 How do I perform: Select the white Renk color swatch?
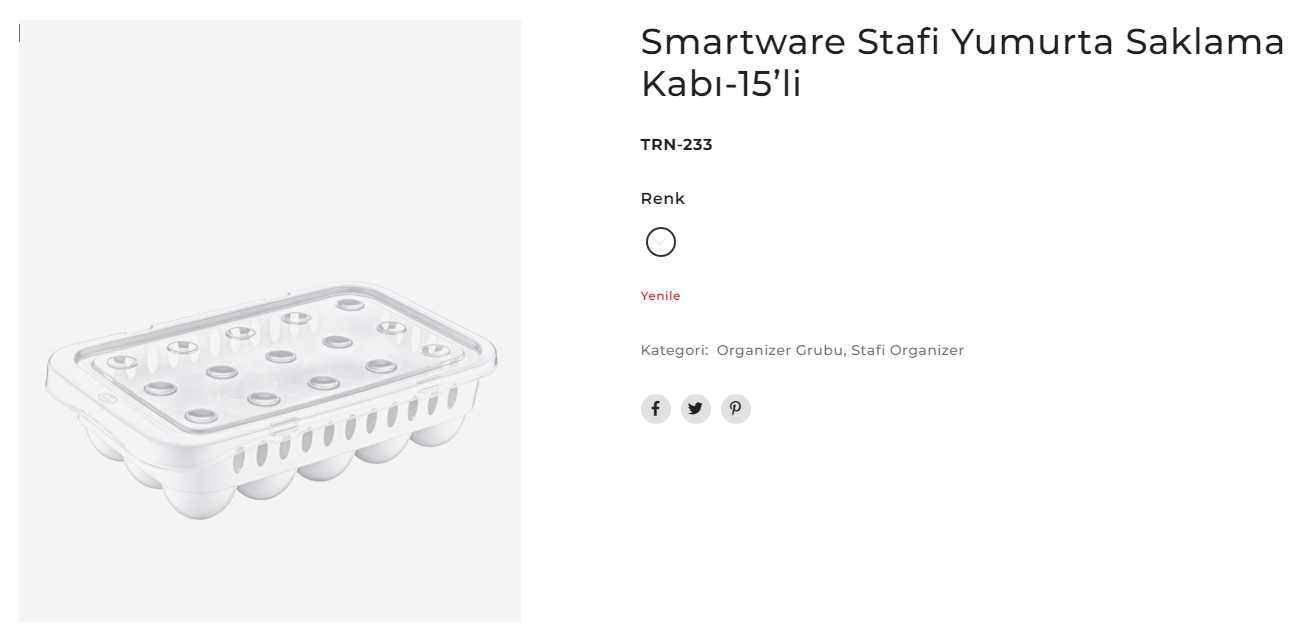point(661,242)
